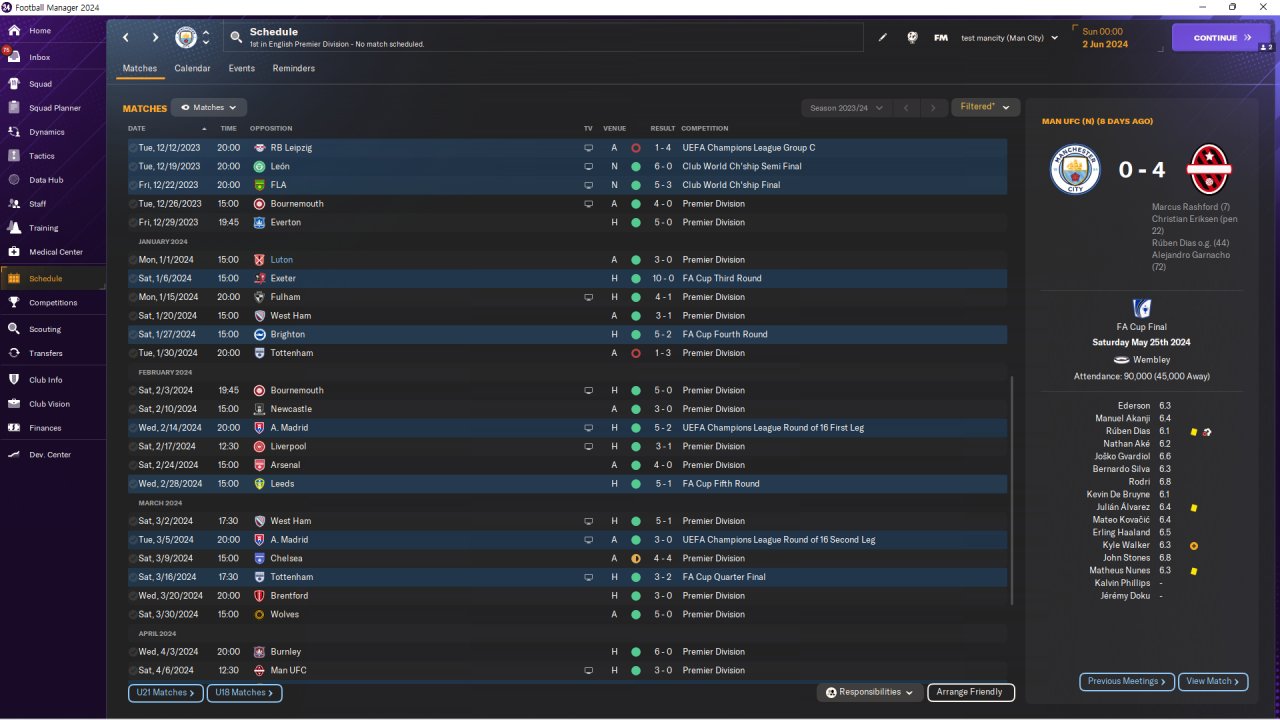Open the Finances sidebar icon
1280x720 pixels.
[x=14, y=428]
